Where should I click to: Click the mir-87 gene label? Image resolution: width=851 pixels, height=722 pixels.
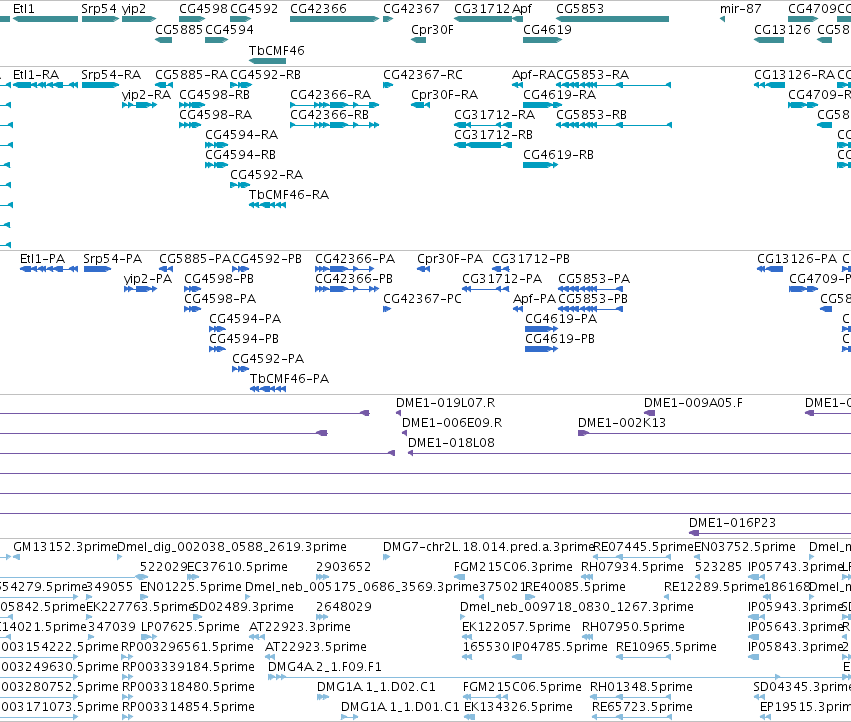click(740, 9)
